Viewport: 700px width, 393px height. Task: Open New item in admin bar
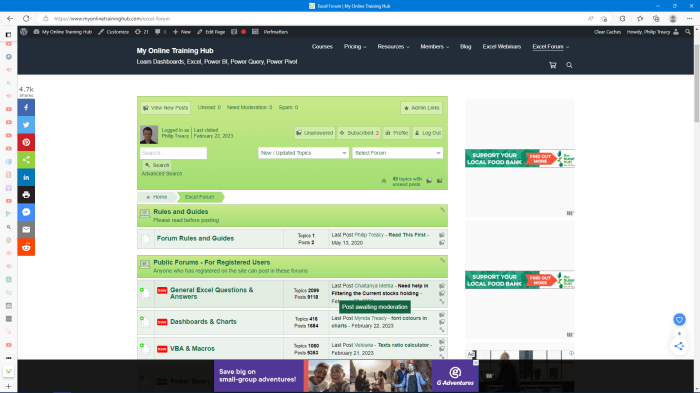click(x=182, y=32)
